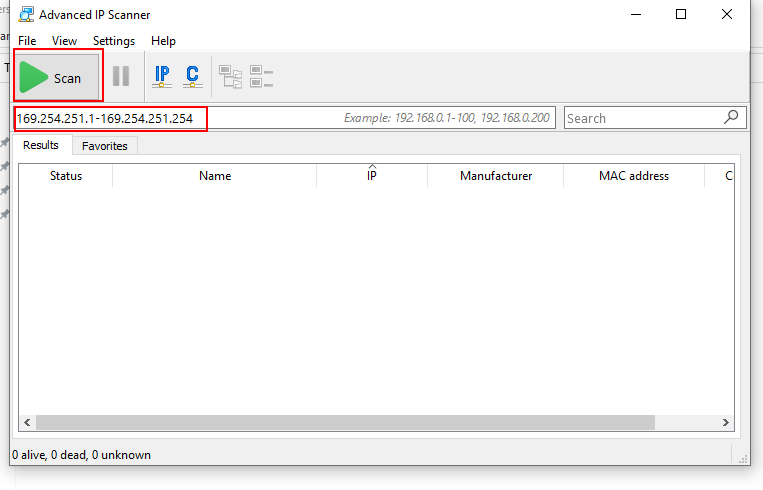Click the horizontal scrollbar left arrow
The width and height of the screenshot is (763, 490).
[27, 422]
